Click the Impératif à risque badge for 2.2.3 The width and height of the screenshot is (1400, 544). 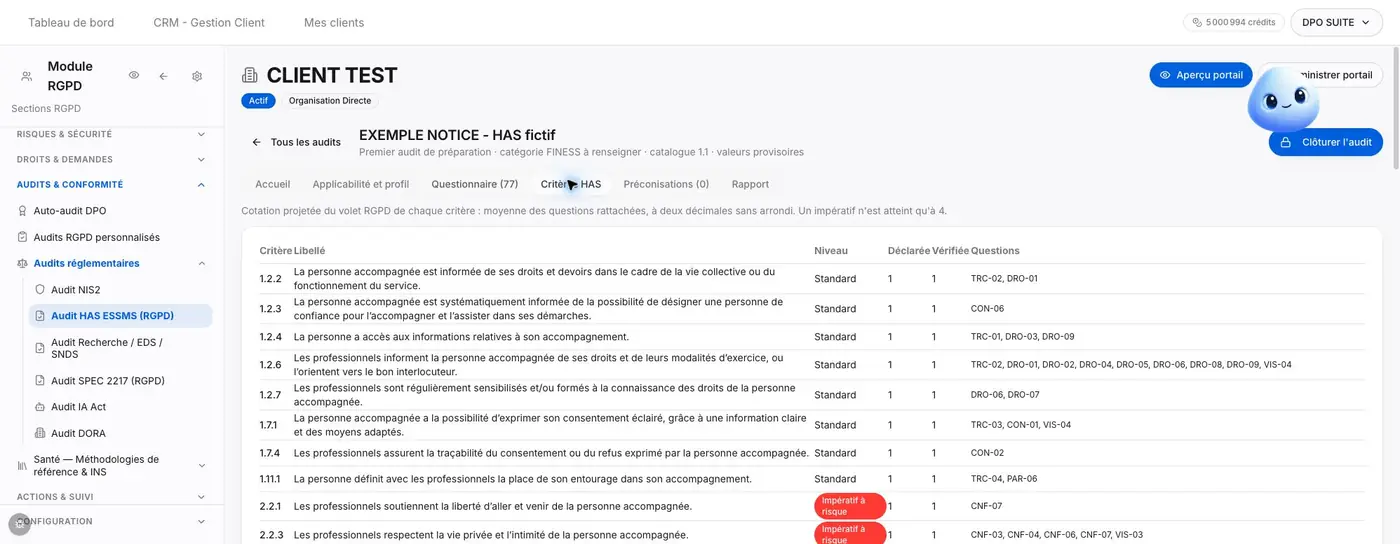click(x=850, y=534)
